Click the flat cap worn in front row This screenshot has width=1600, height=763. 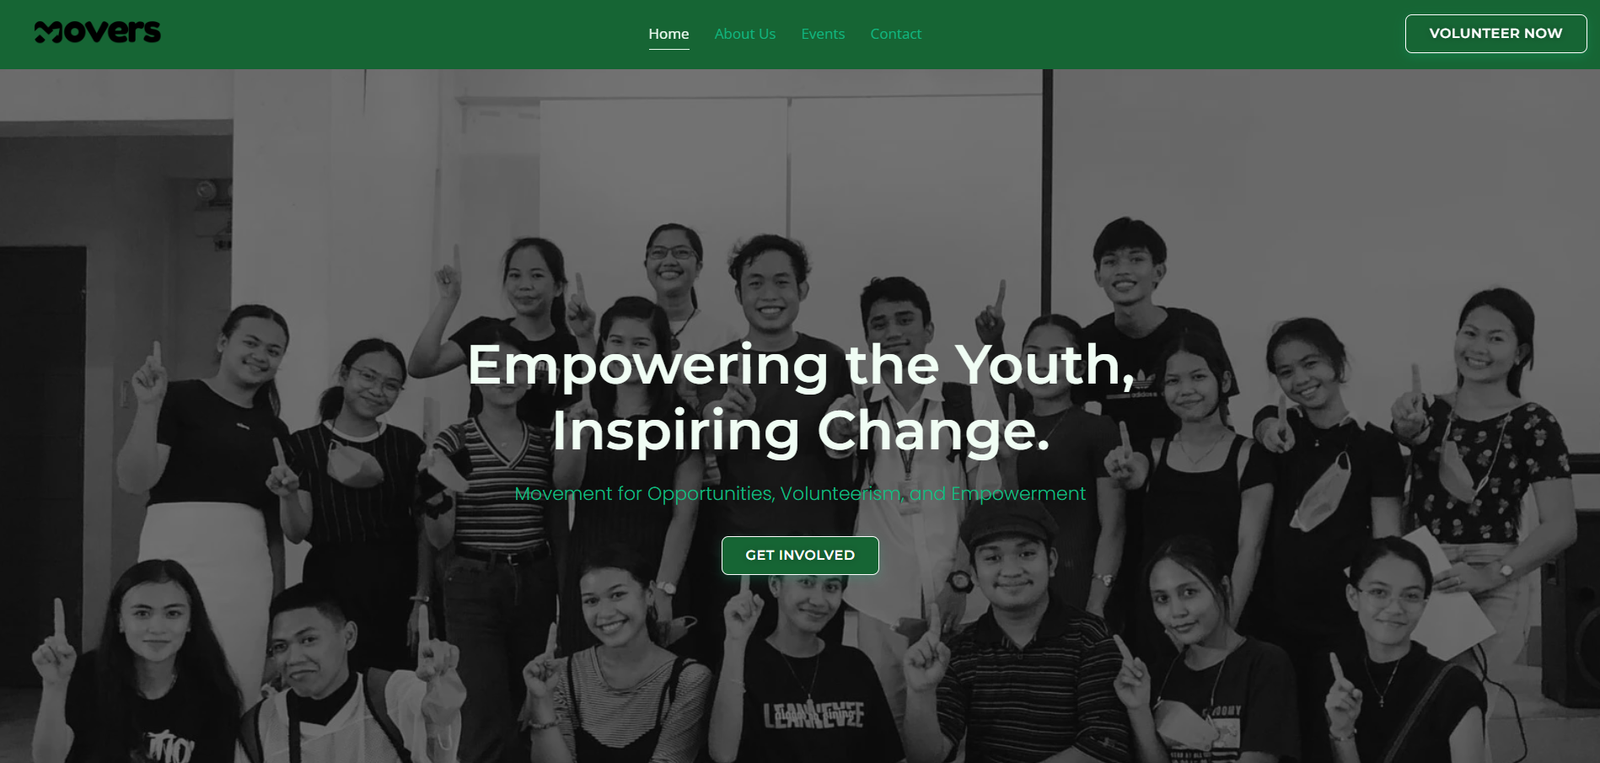coord(1008,521)
